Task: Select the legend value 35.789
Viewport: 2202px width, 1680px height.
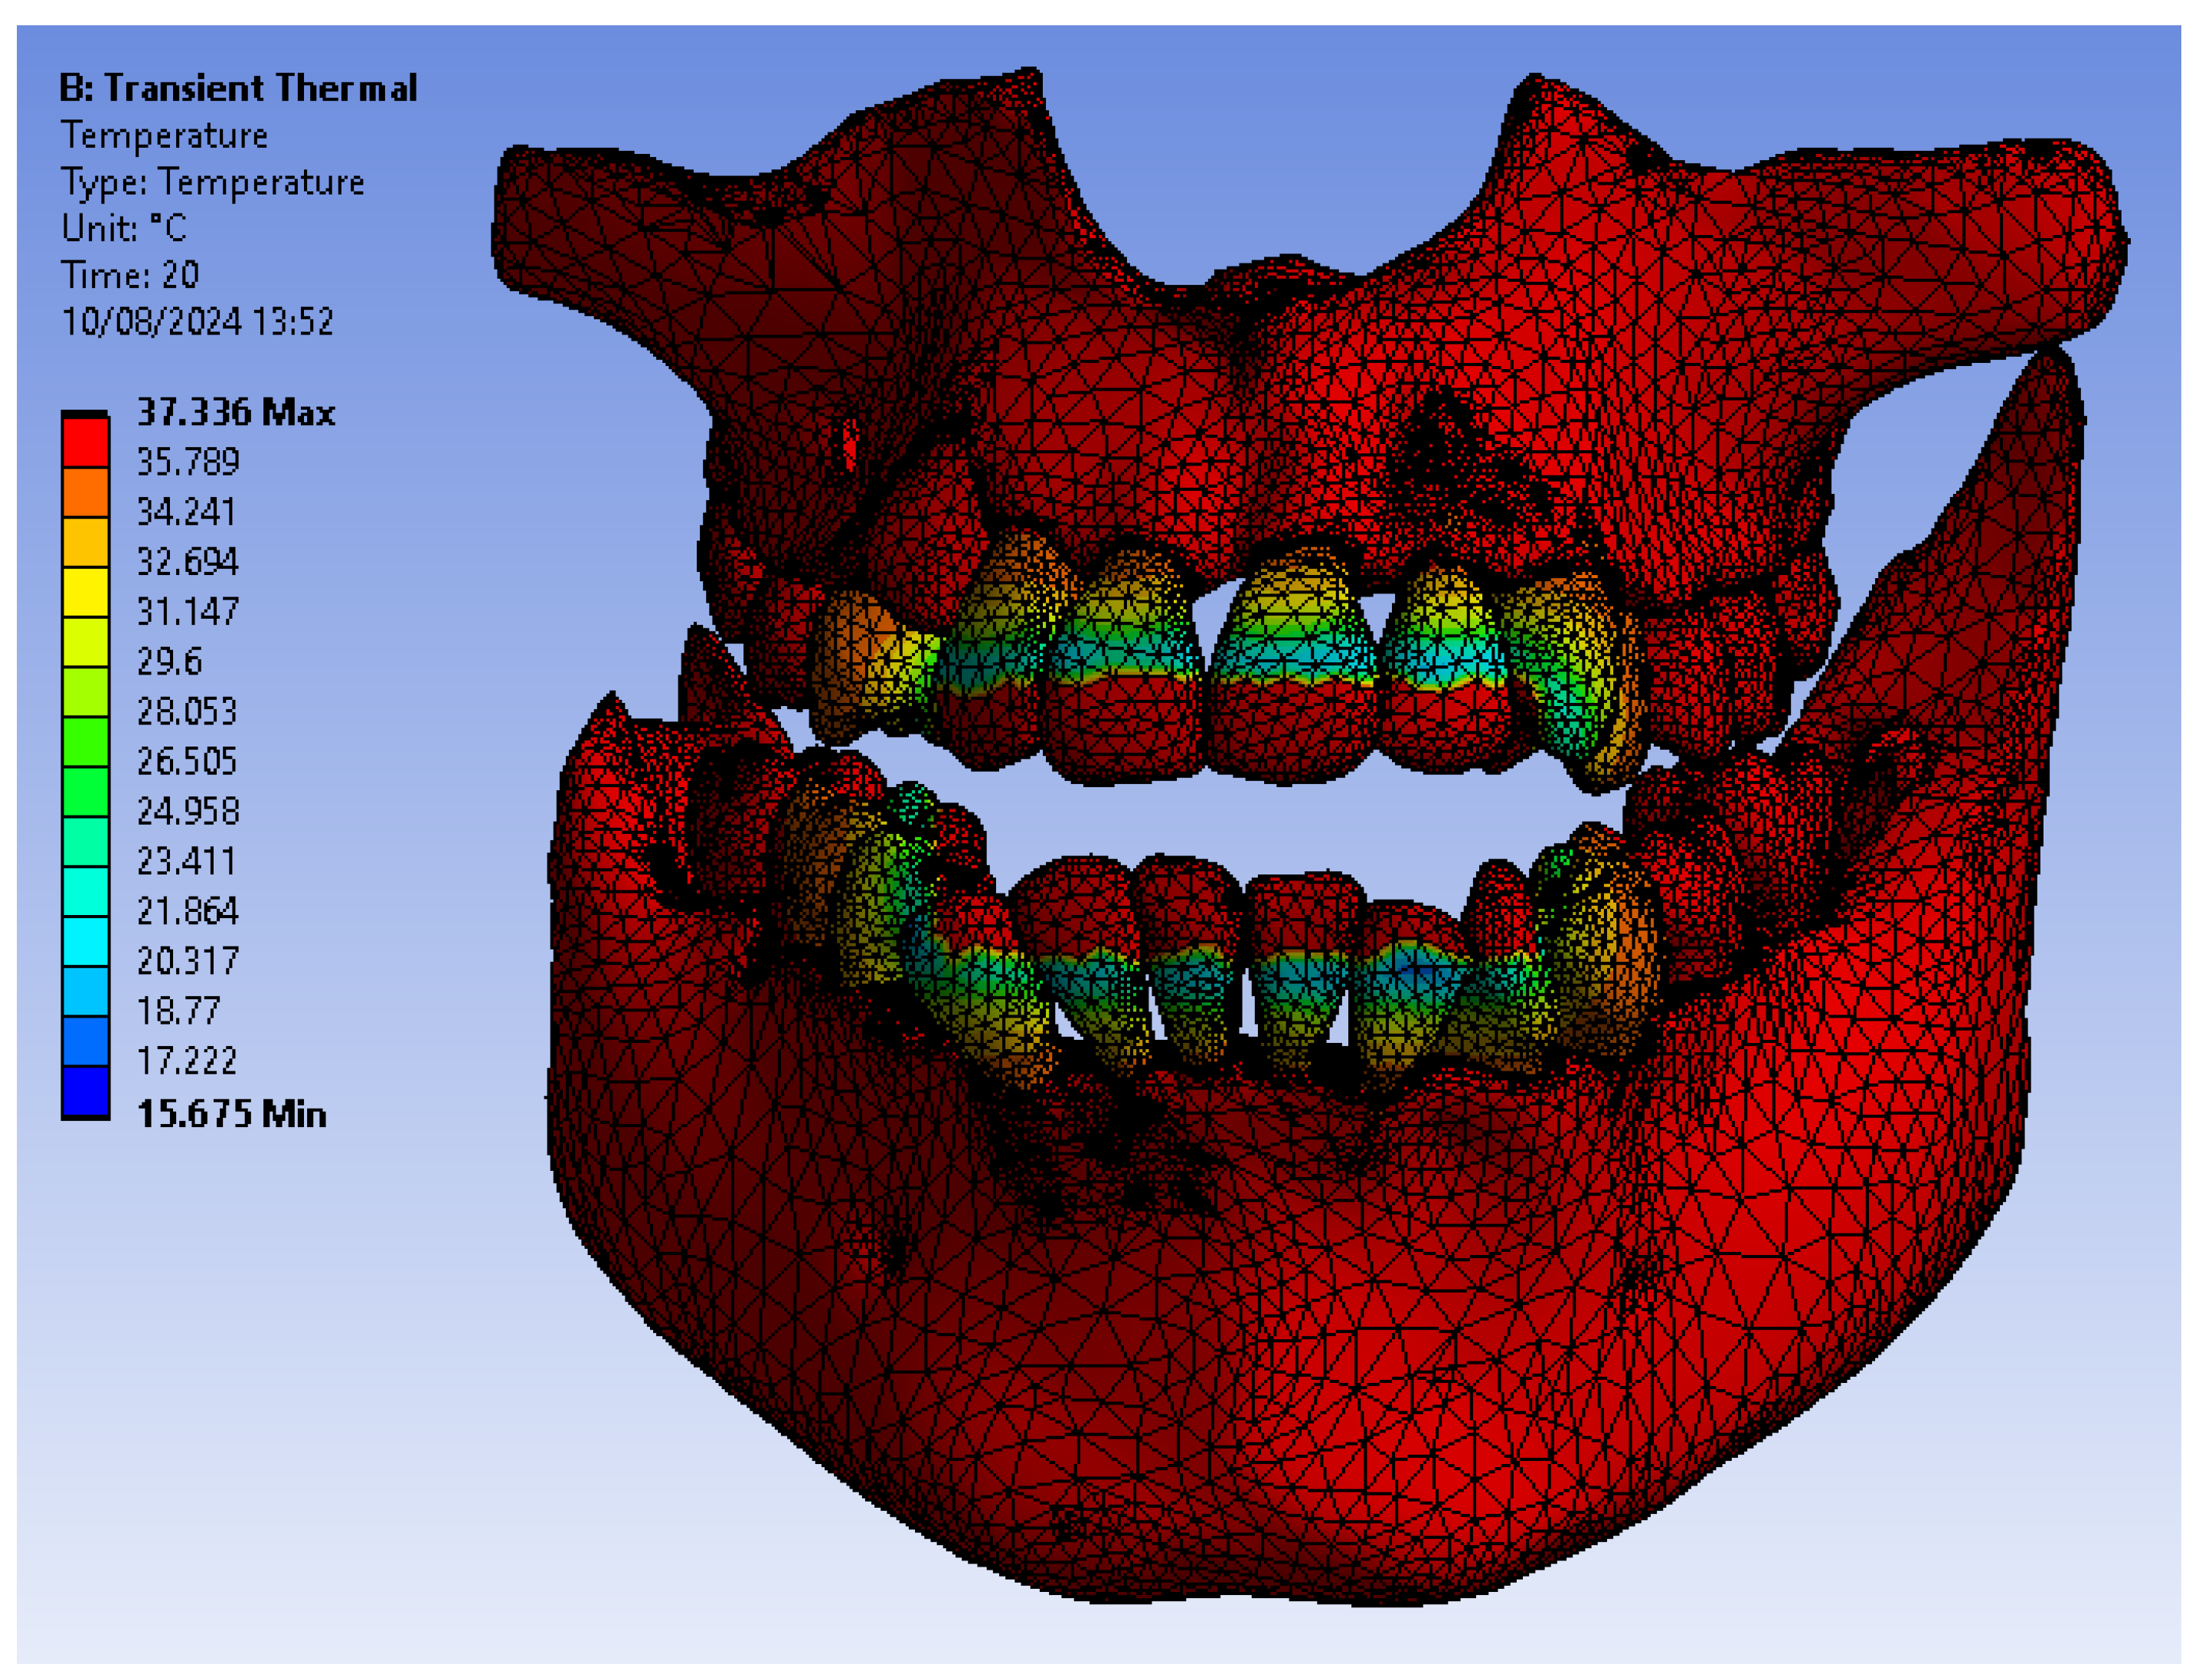Action: point(188,462)
